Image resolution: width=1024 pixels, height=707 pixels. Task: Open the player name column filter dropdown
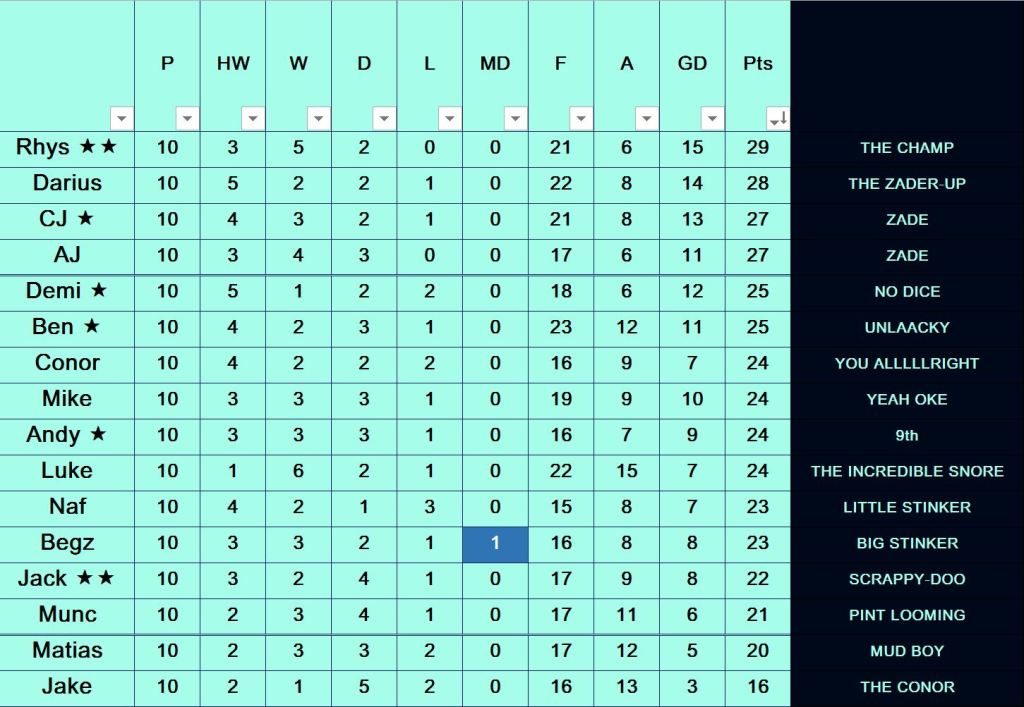(x=121, y=119)
